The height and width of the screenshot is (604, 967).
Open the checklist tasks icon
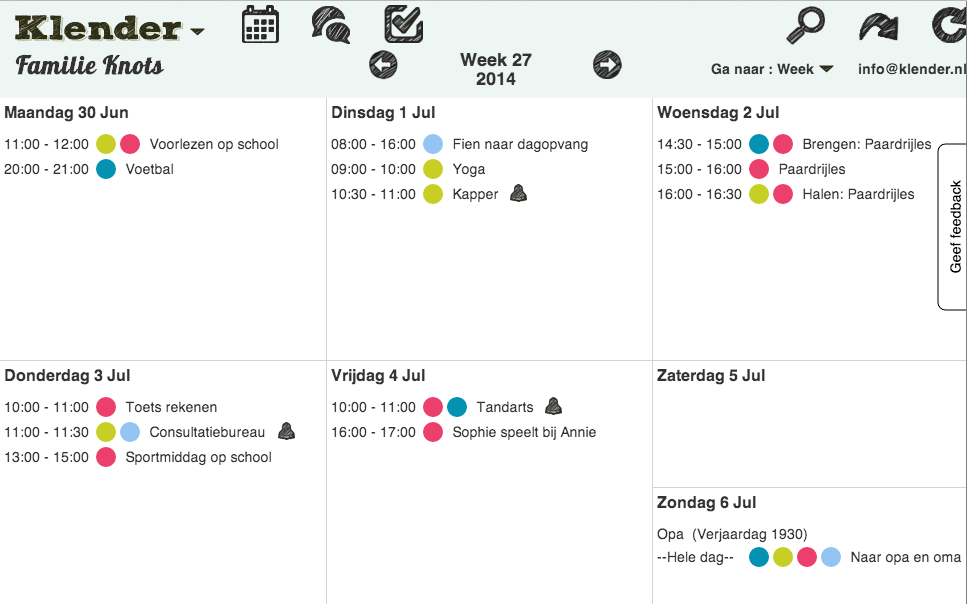[403, 24]
